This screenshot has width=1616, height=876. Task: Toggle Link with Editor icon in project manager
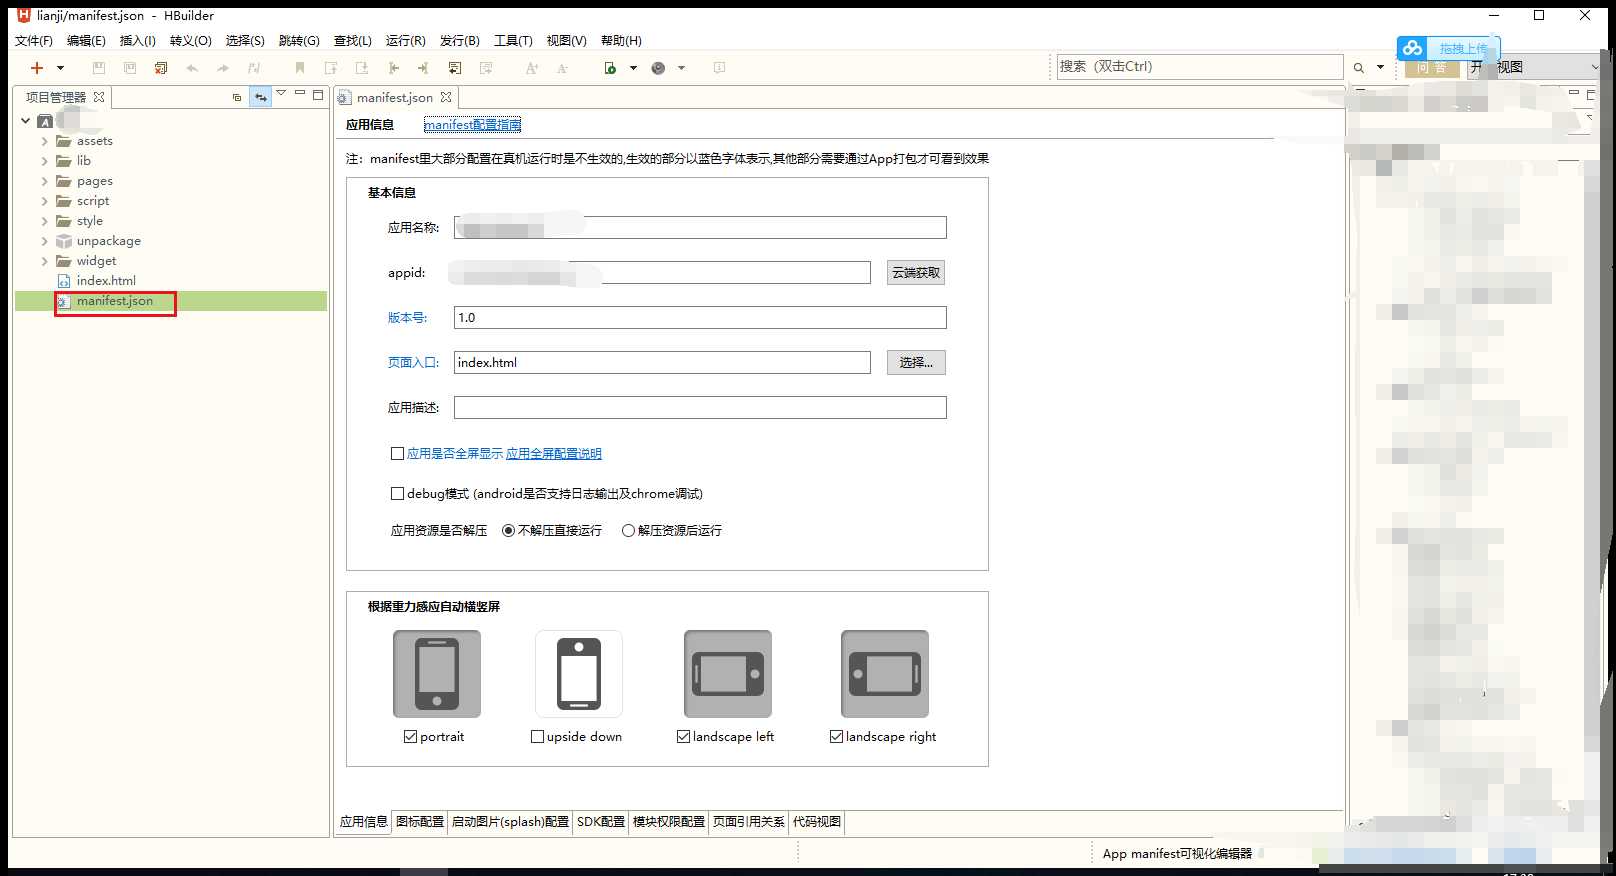(x=261, y=97)
